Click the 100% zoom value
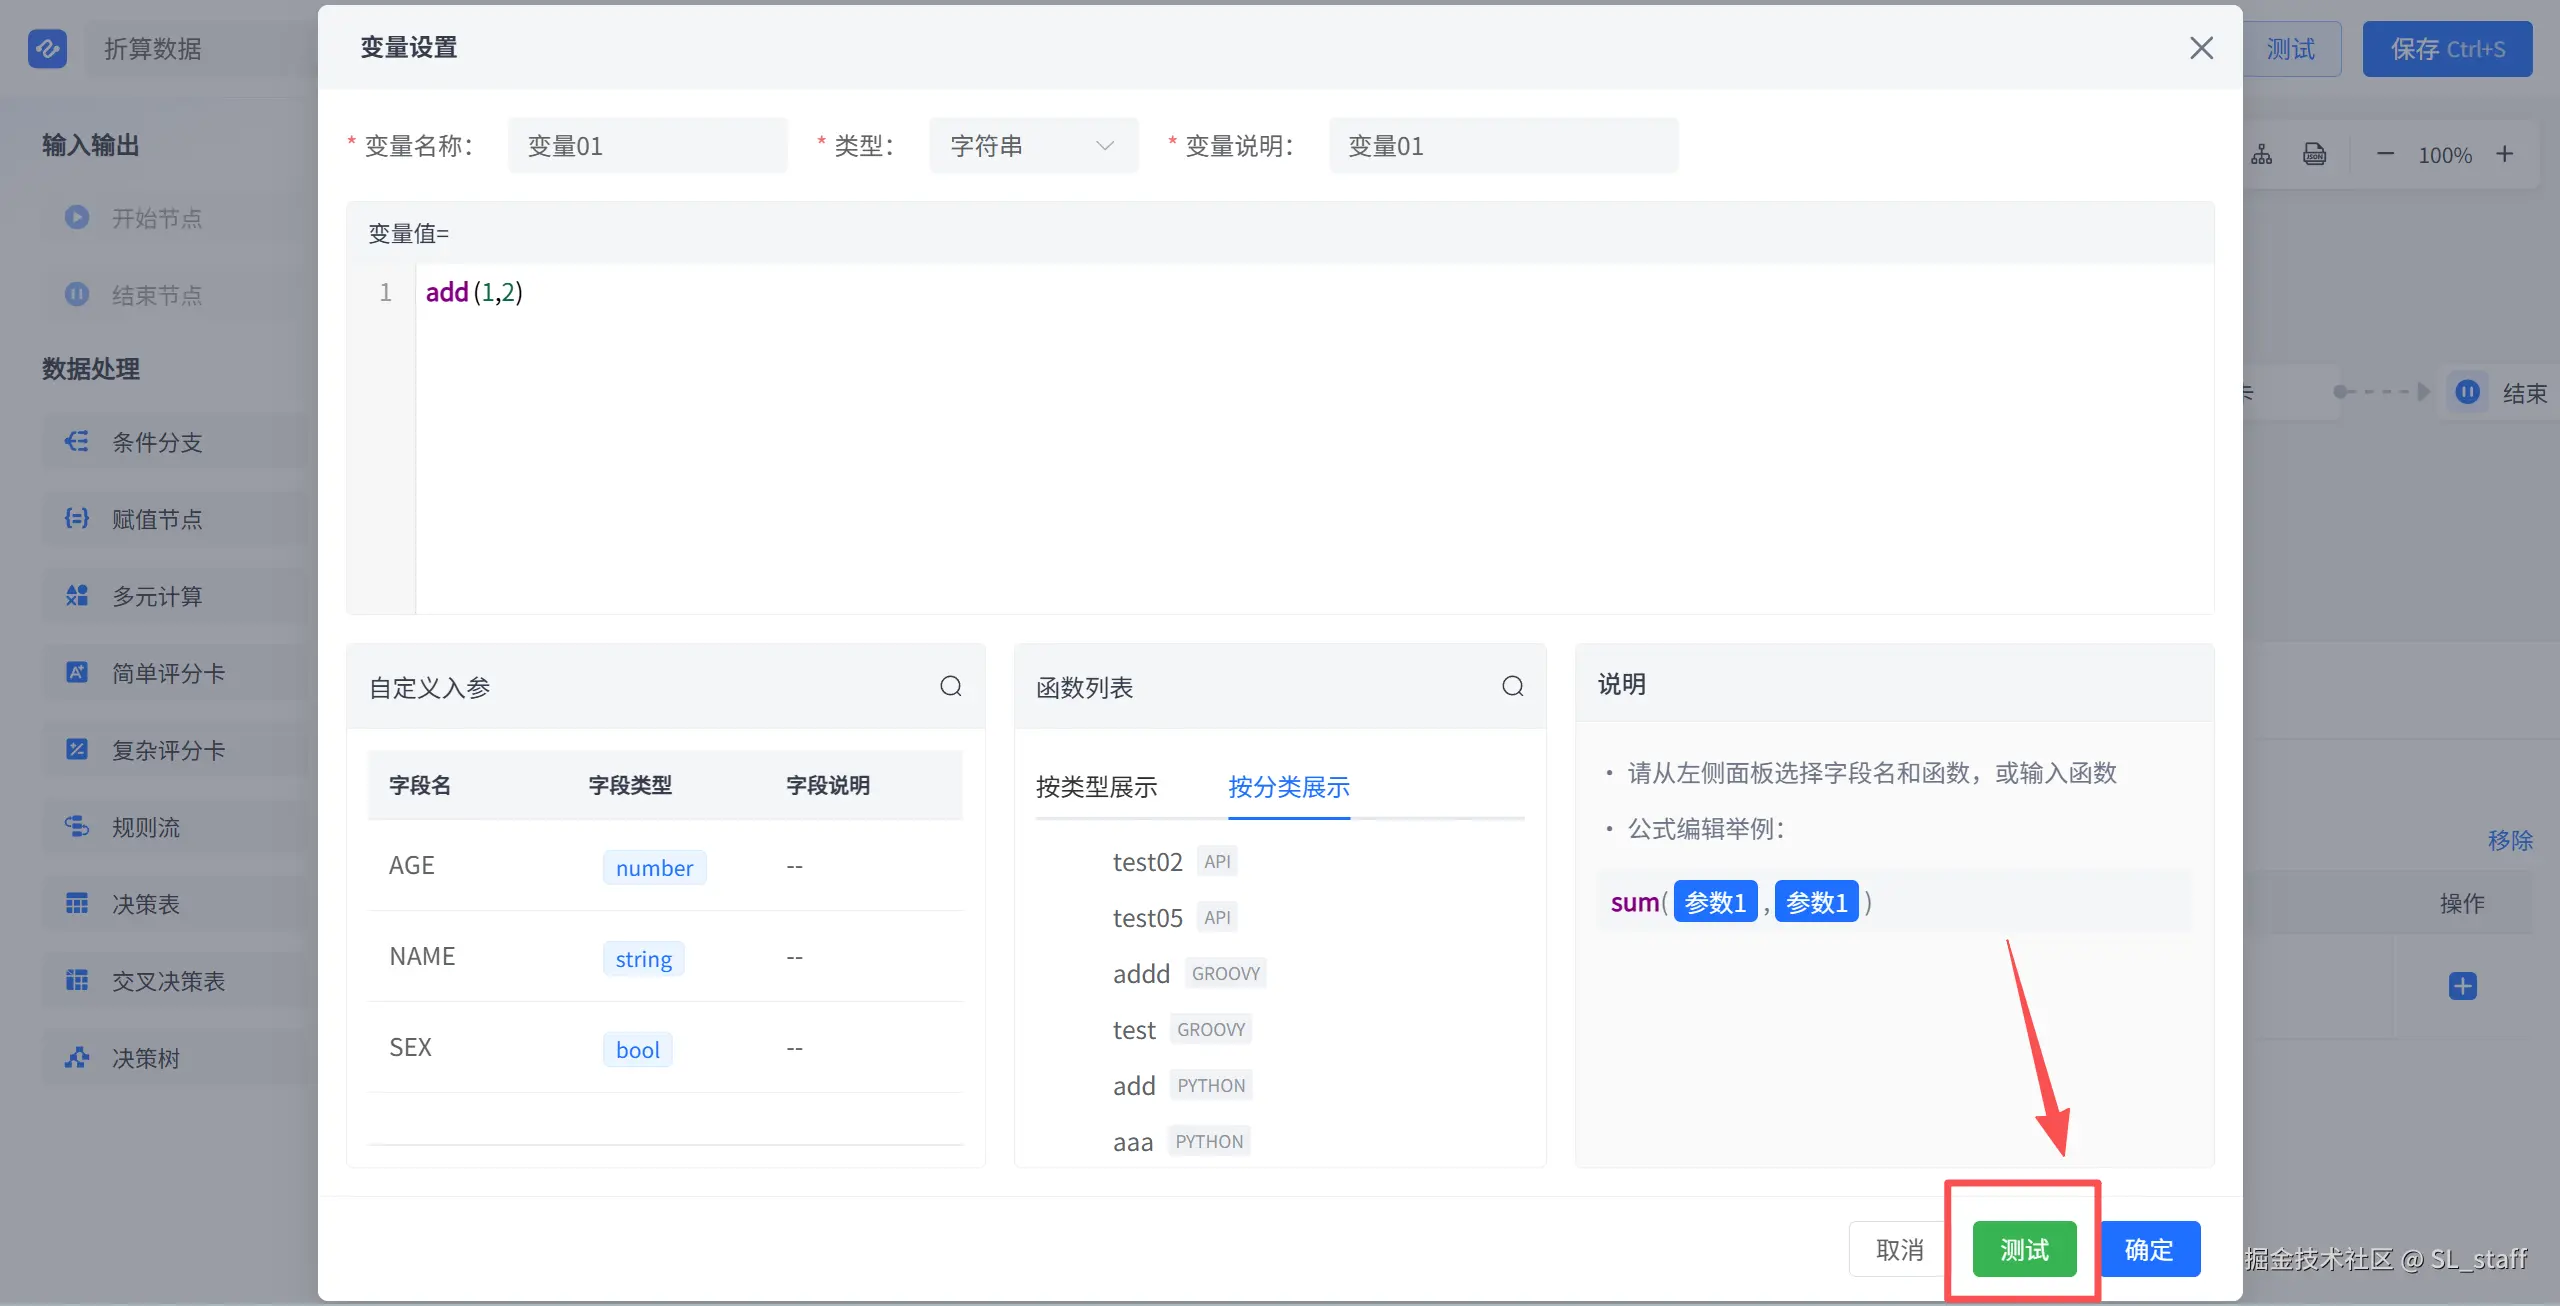 pyautogui.click(x=2444, y=155)
